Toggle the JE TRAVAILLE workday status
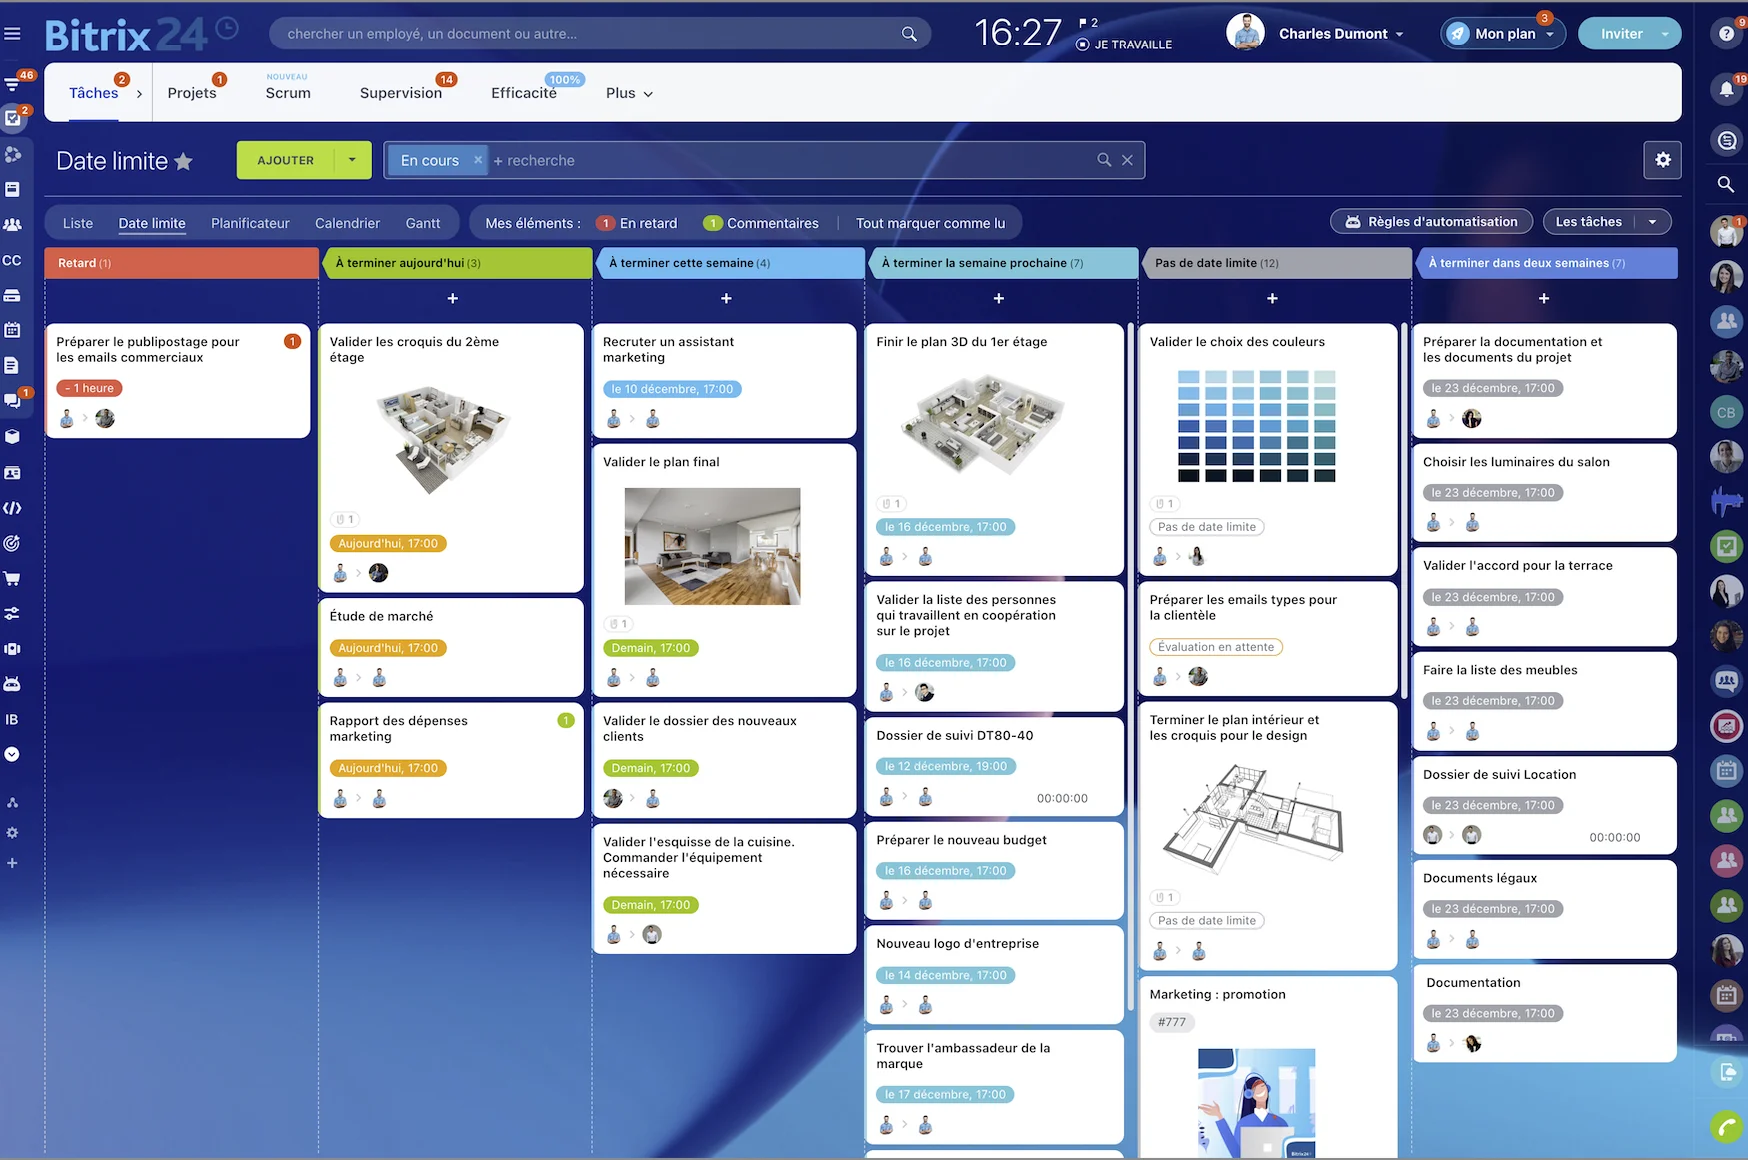The image size is (1748, 1160). 1124,45
